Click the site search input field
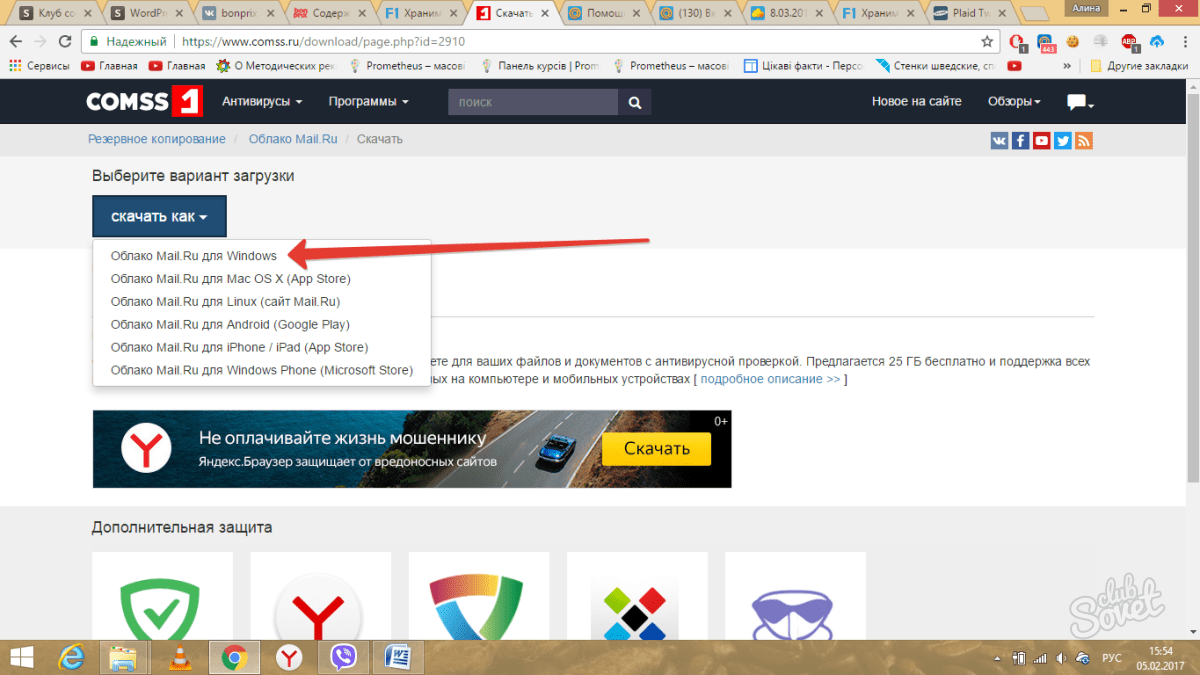1200x675 pixels. [534, 102]
